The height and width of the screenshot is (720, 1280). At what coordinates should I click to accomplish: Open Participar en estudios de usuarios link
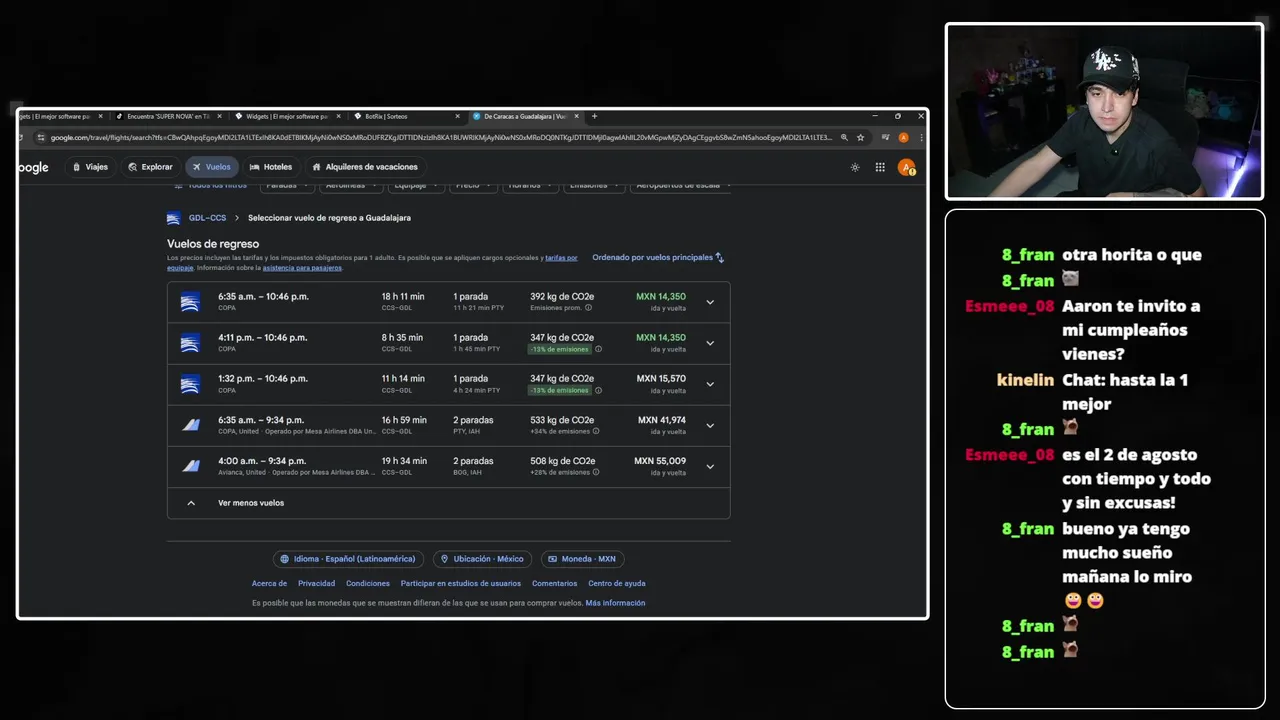click(x=460, y=583)
